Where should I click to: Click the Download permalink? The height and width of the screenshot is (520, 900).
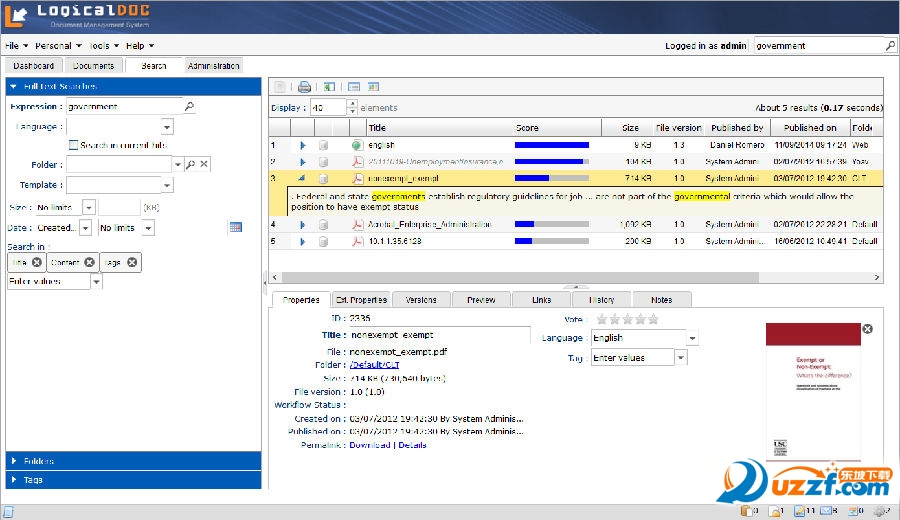(x=369, y=445)
